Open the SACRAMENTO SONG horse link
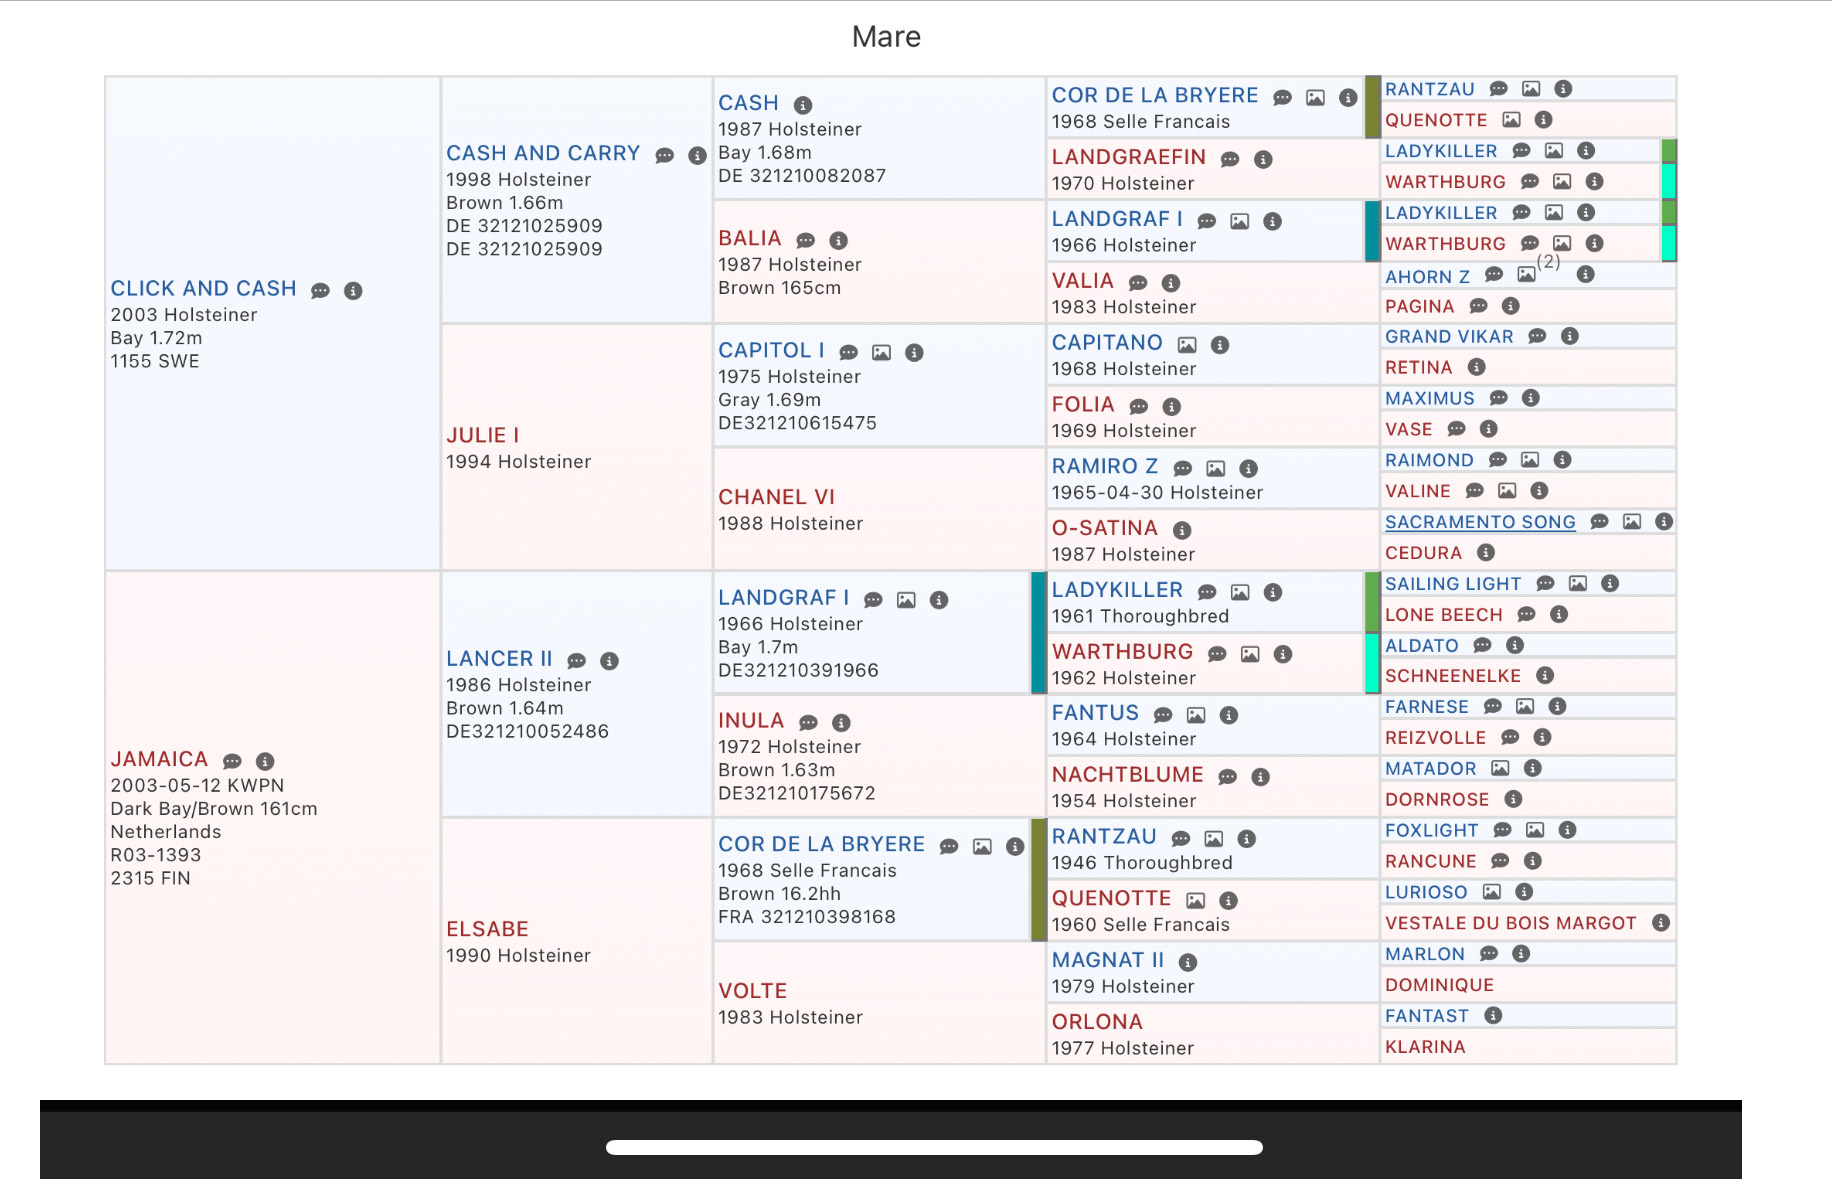This screenshot has width=1832, height=1179. [x=1480, y=522]
